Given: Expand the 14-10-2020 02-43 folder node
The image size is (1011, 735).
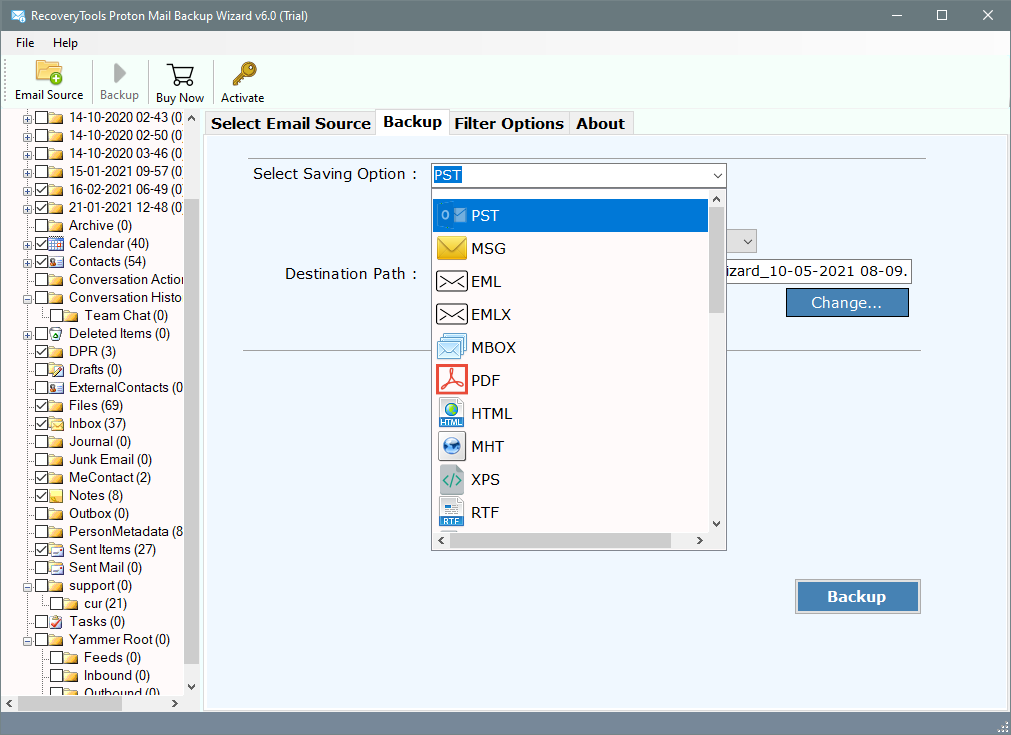Looking at the screenshot, I should 27,119.
